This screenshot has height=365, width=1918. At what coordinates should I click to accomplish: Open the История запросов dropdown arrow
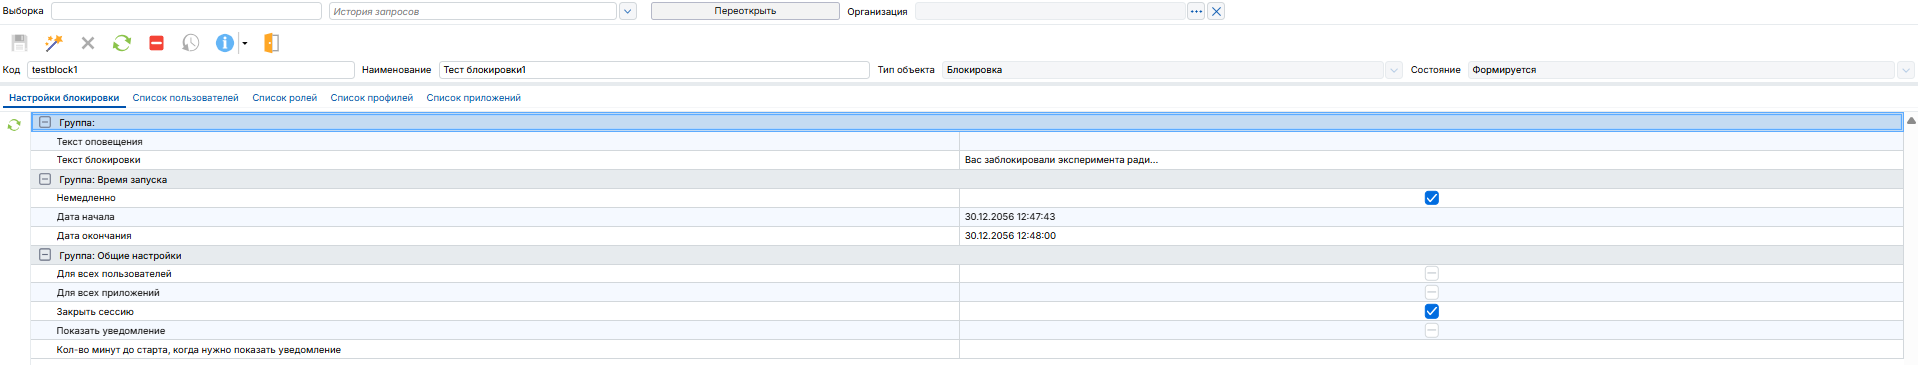(628, 11)
